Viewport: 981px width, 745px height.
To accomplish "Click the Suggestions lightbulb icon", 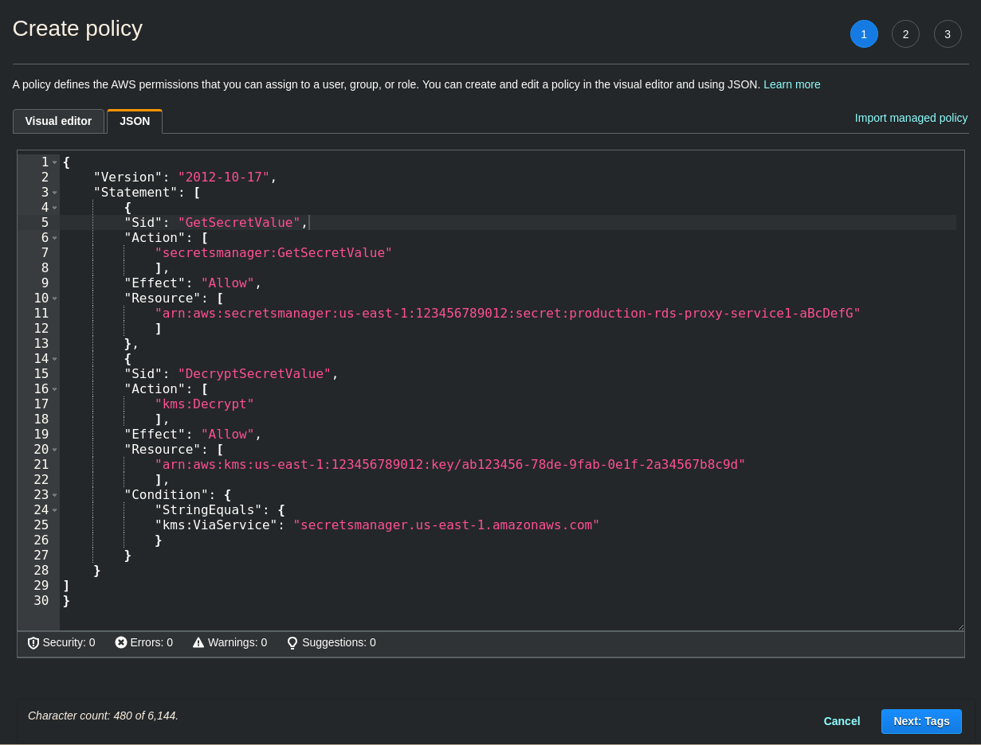I will pyautogui.click(x=291, y=643).
